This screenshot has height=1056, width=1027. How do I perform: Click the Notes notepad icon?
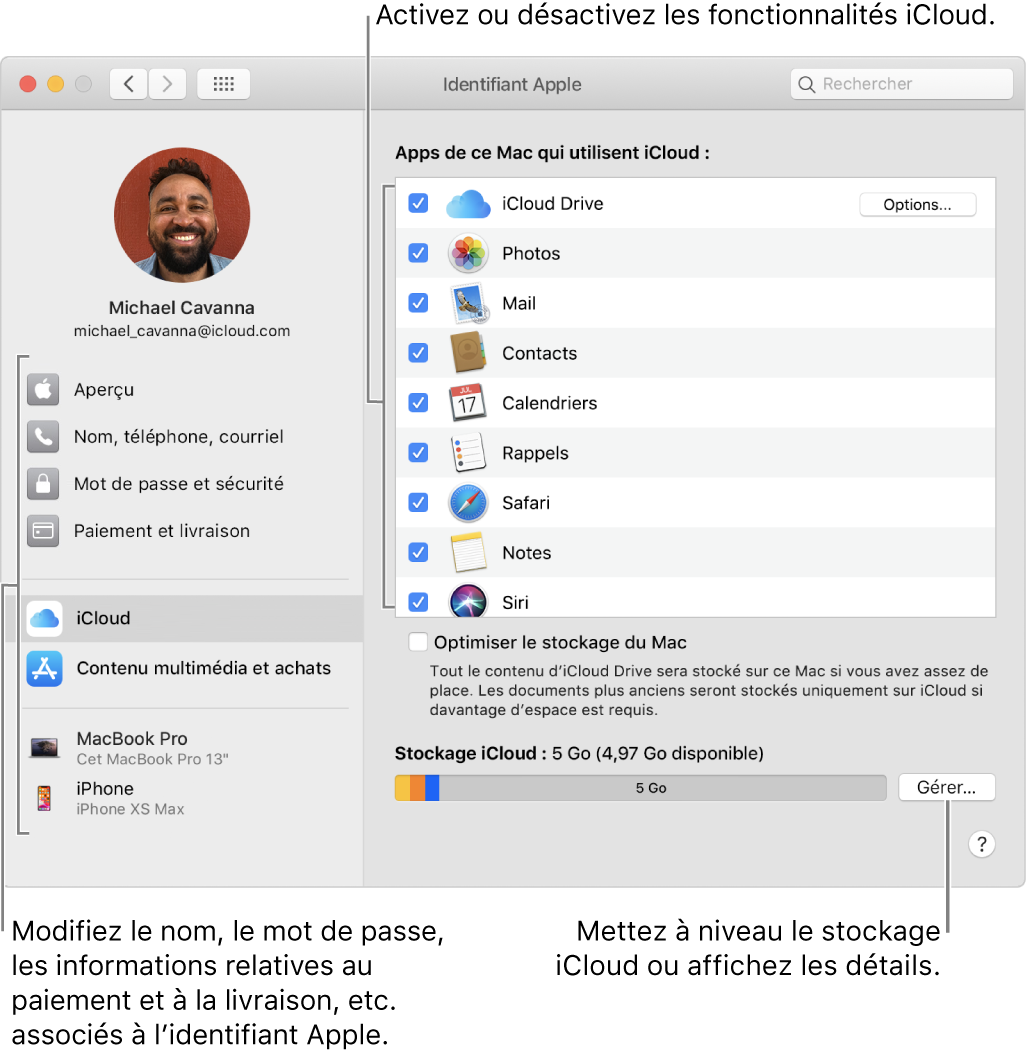(468, 552)
